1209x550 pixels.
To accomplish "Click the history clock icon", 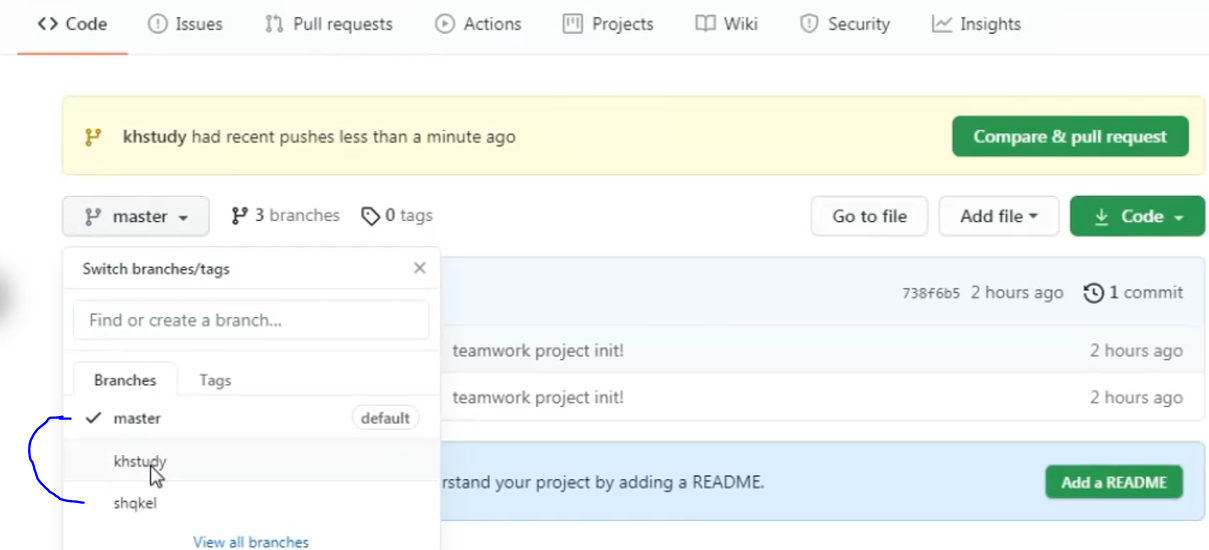I will (1094, 293).
